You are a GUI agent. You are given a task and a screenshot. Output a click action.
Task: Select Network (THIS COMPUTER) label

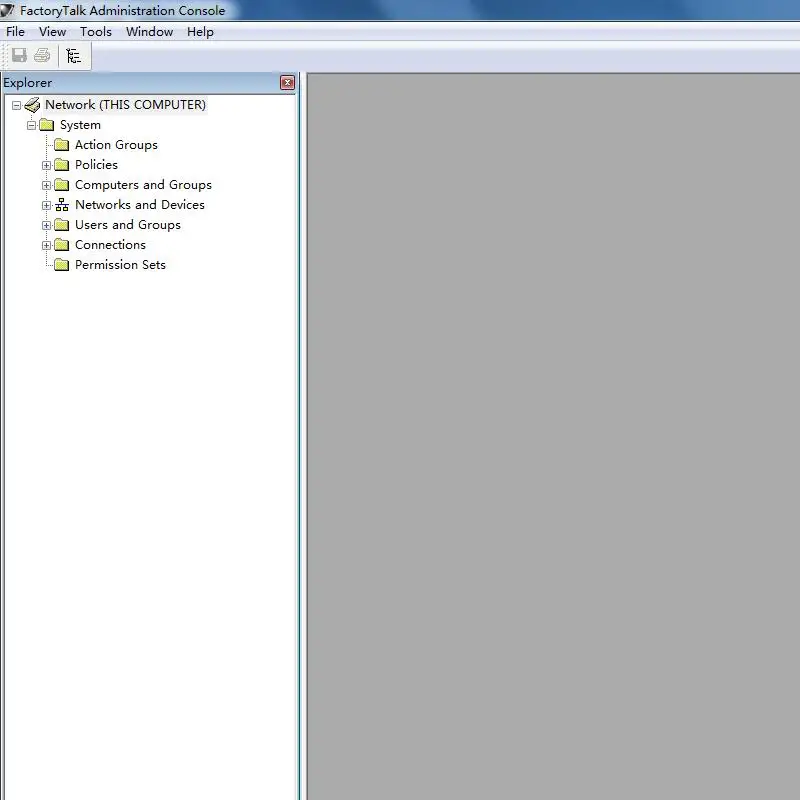(x=126, y=105)
